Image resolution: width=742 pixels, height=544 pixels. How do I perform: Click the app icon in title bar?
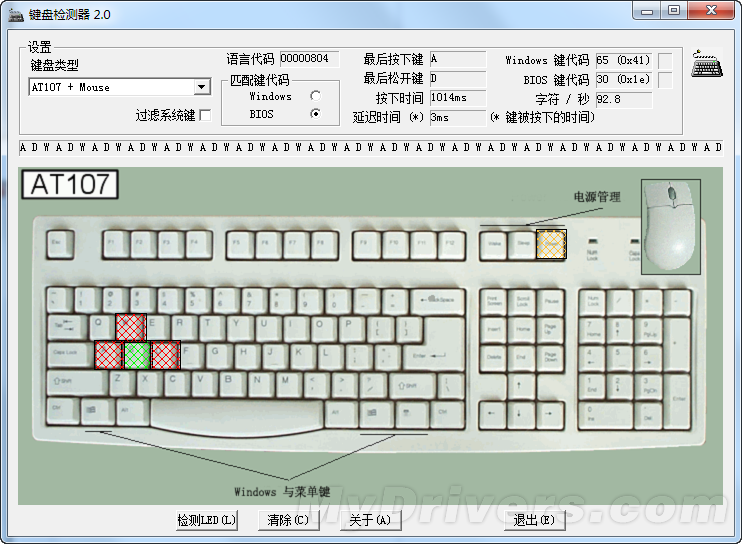click(16, 14)
